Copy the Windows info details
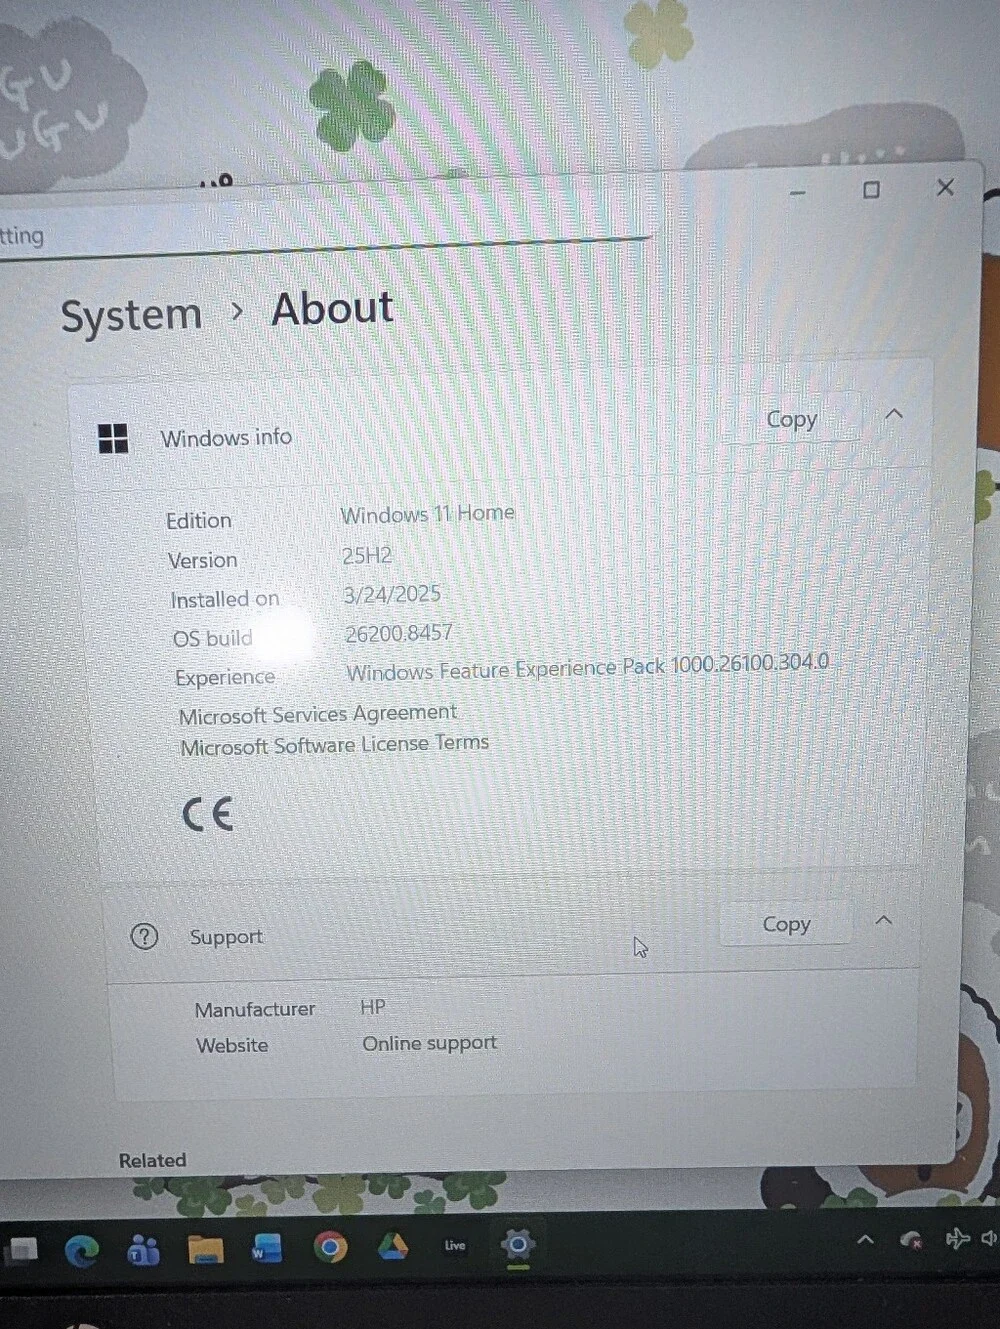The image size is (1000, 1329). 791,420
